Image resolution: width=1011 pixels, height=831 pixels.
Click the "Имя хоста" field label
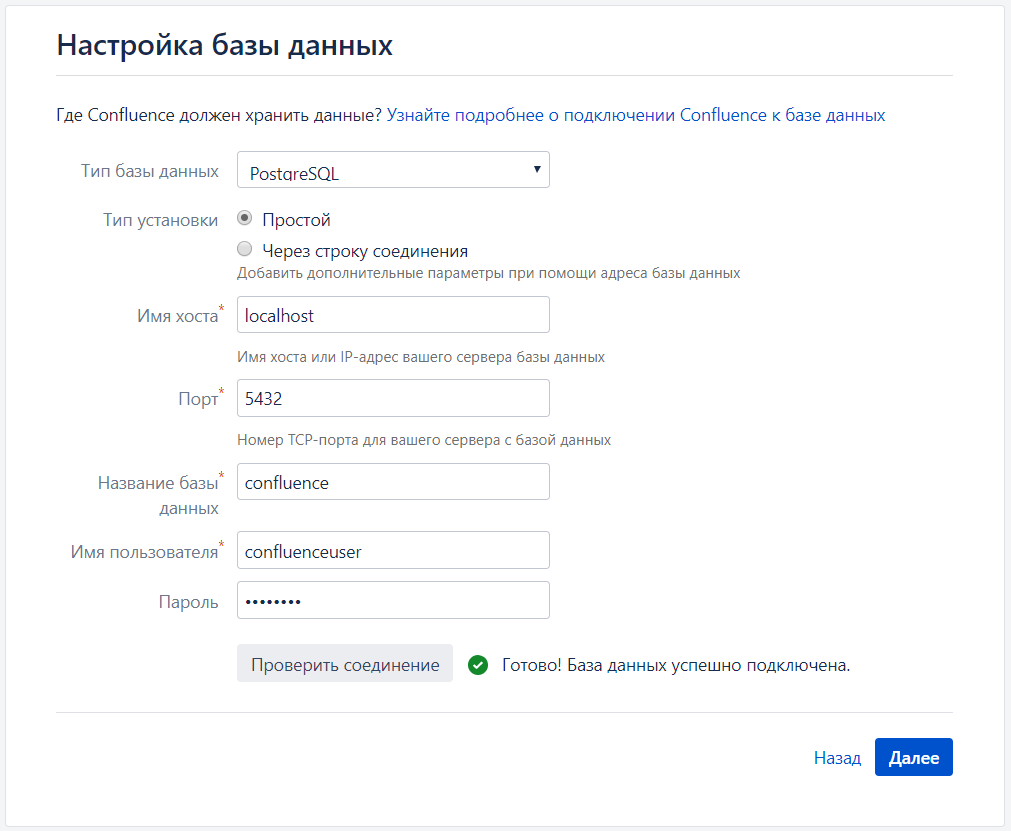pos(177,316)
